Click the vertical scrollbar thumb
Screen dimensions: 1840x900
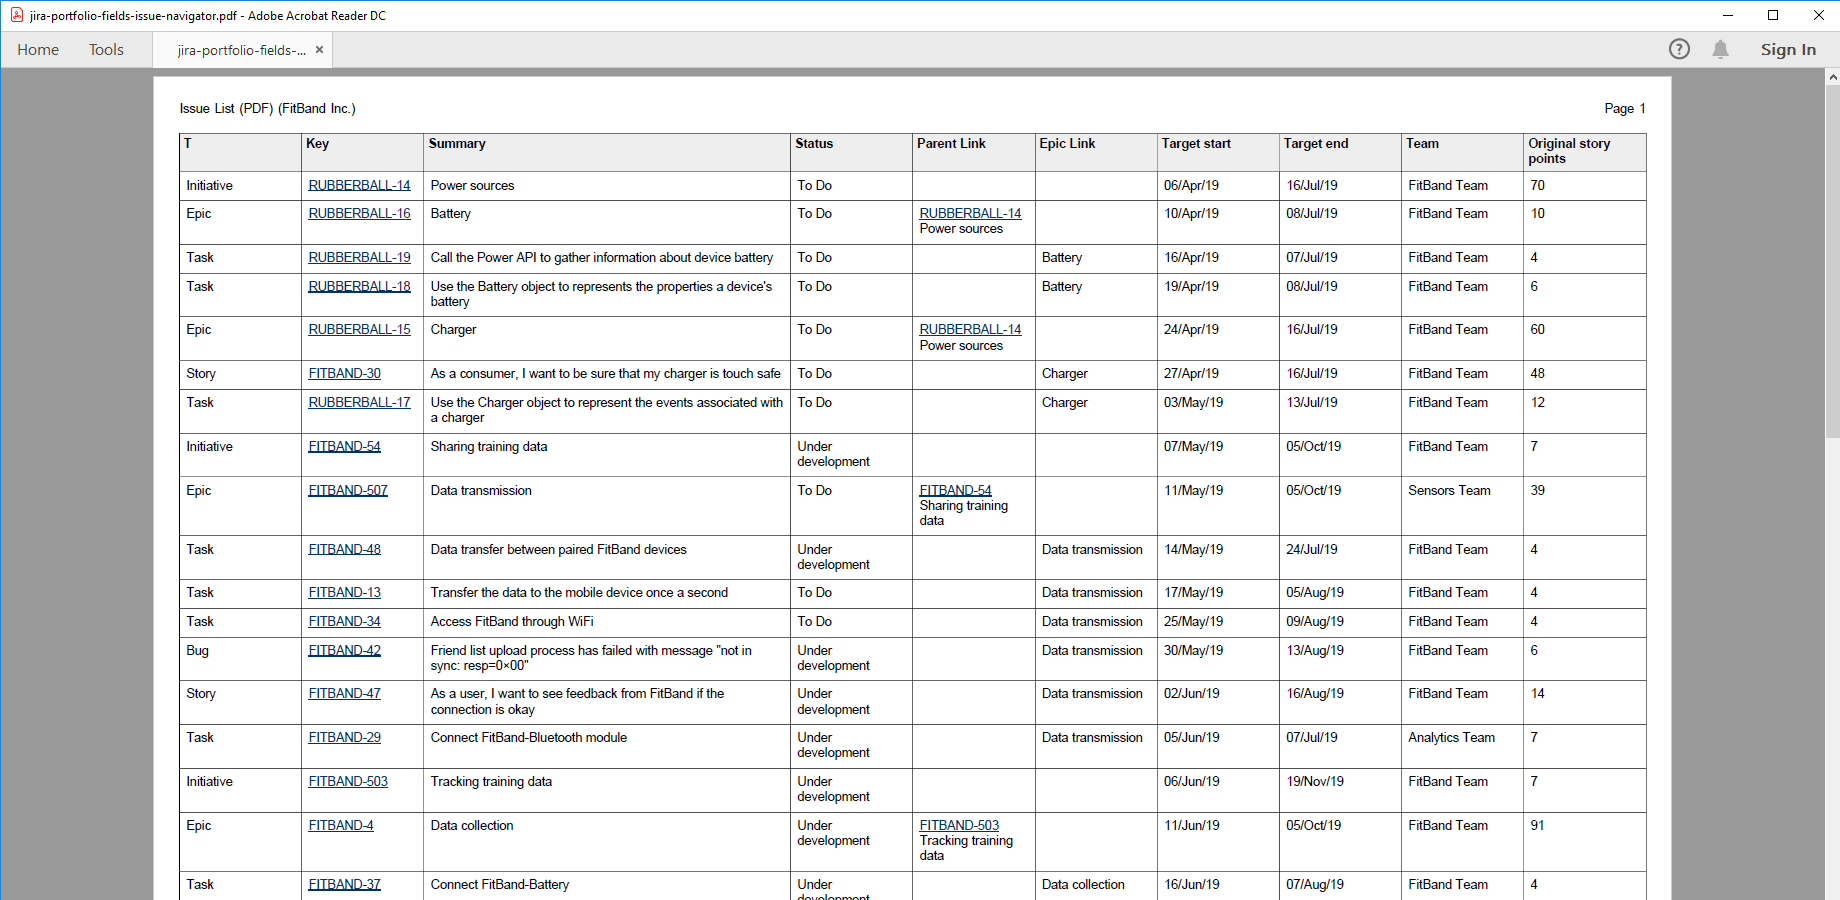[1832, 260]
